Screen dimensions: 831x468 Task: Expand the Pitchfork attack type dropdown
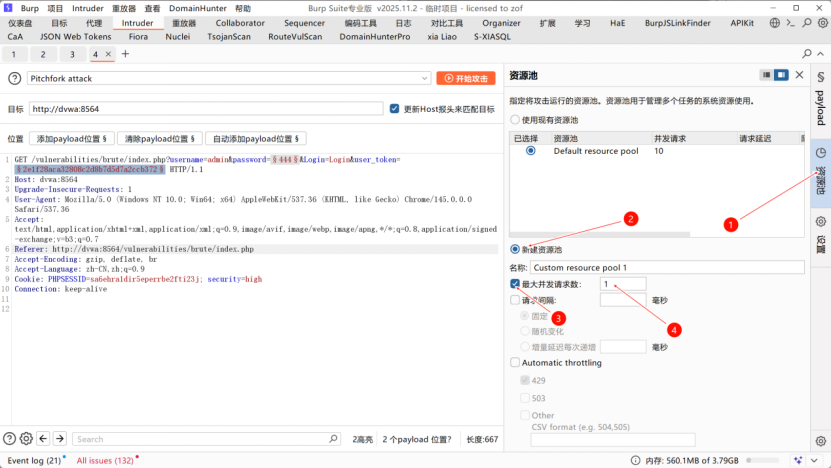425,78
